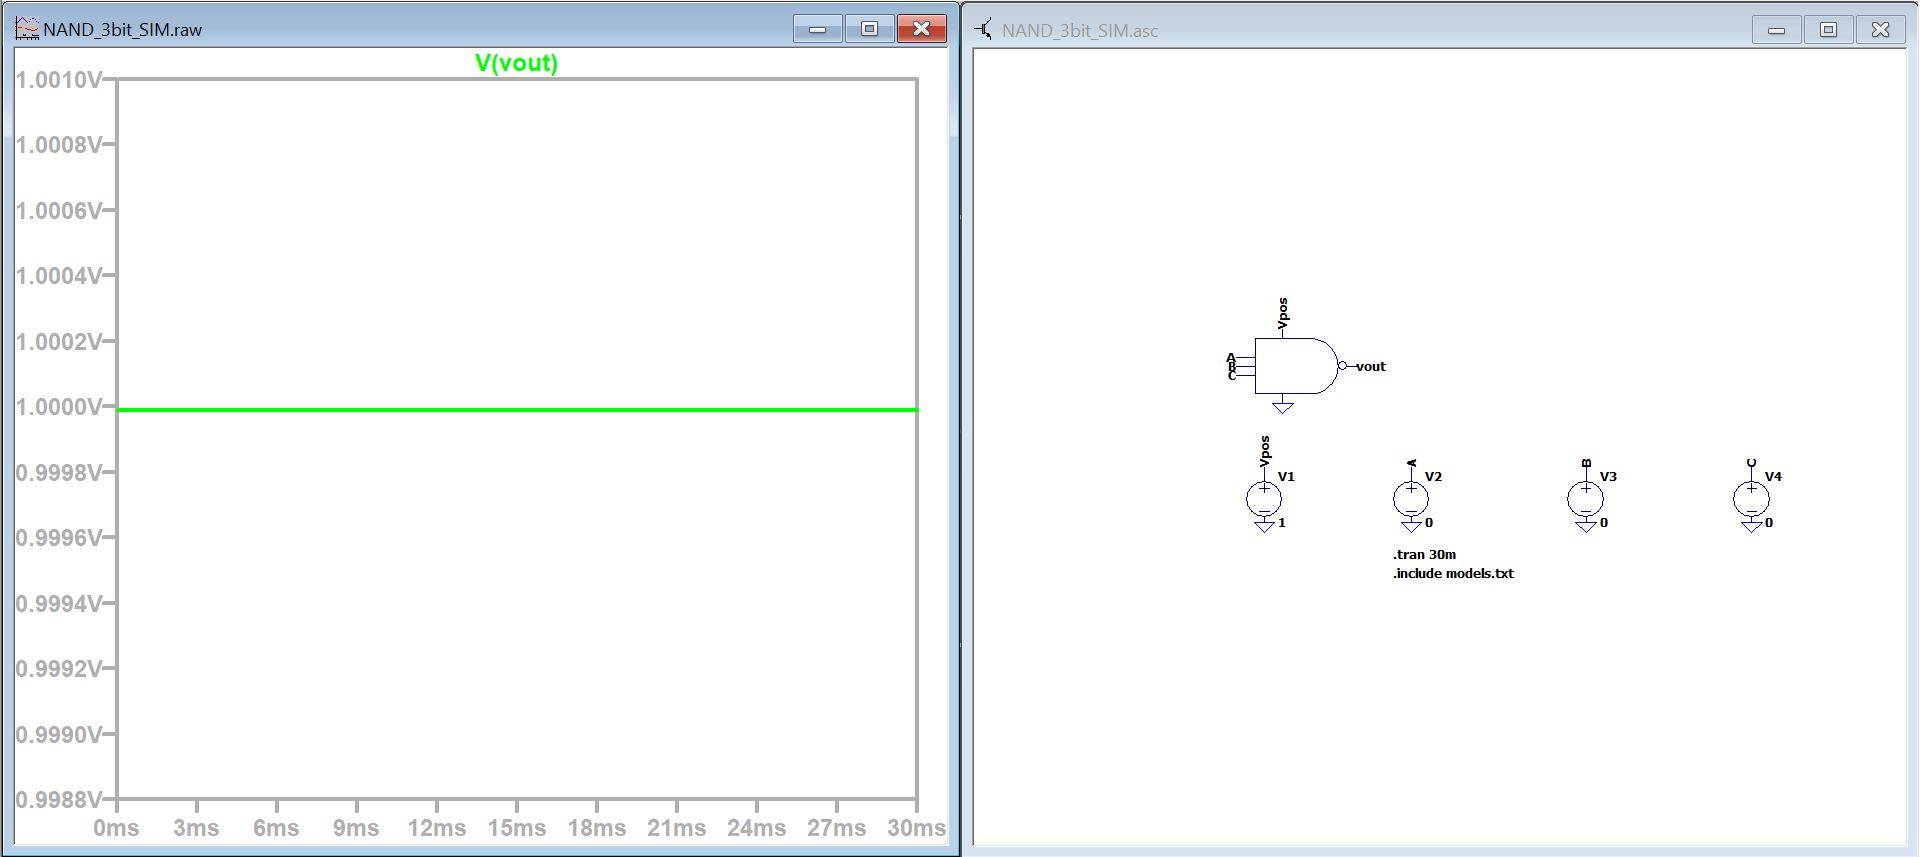Click the V(vout) trace label
Image resolution: width=1920 pixels, height=857 pixels.
pyautogui.click(x=516, y=63)
